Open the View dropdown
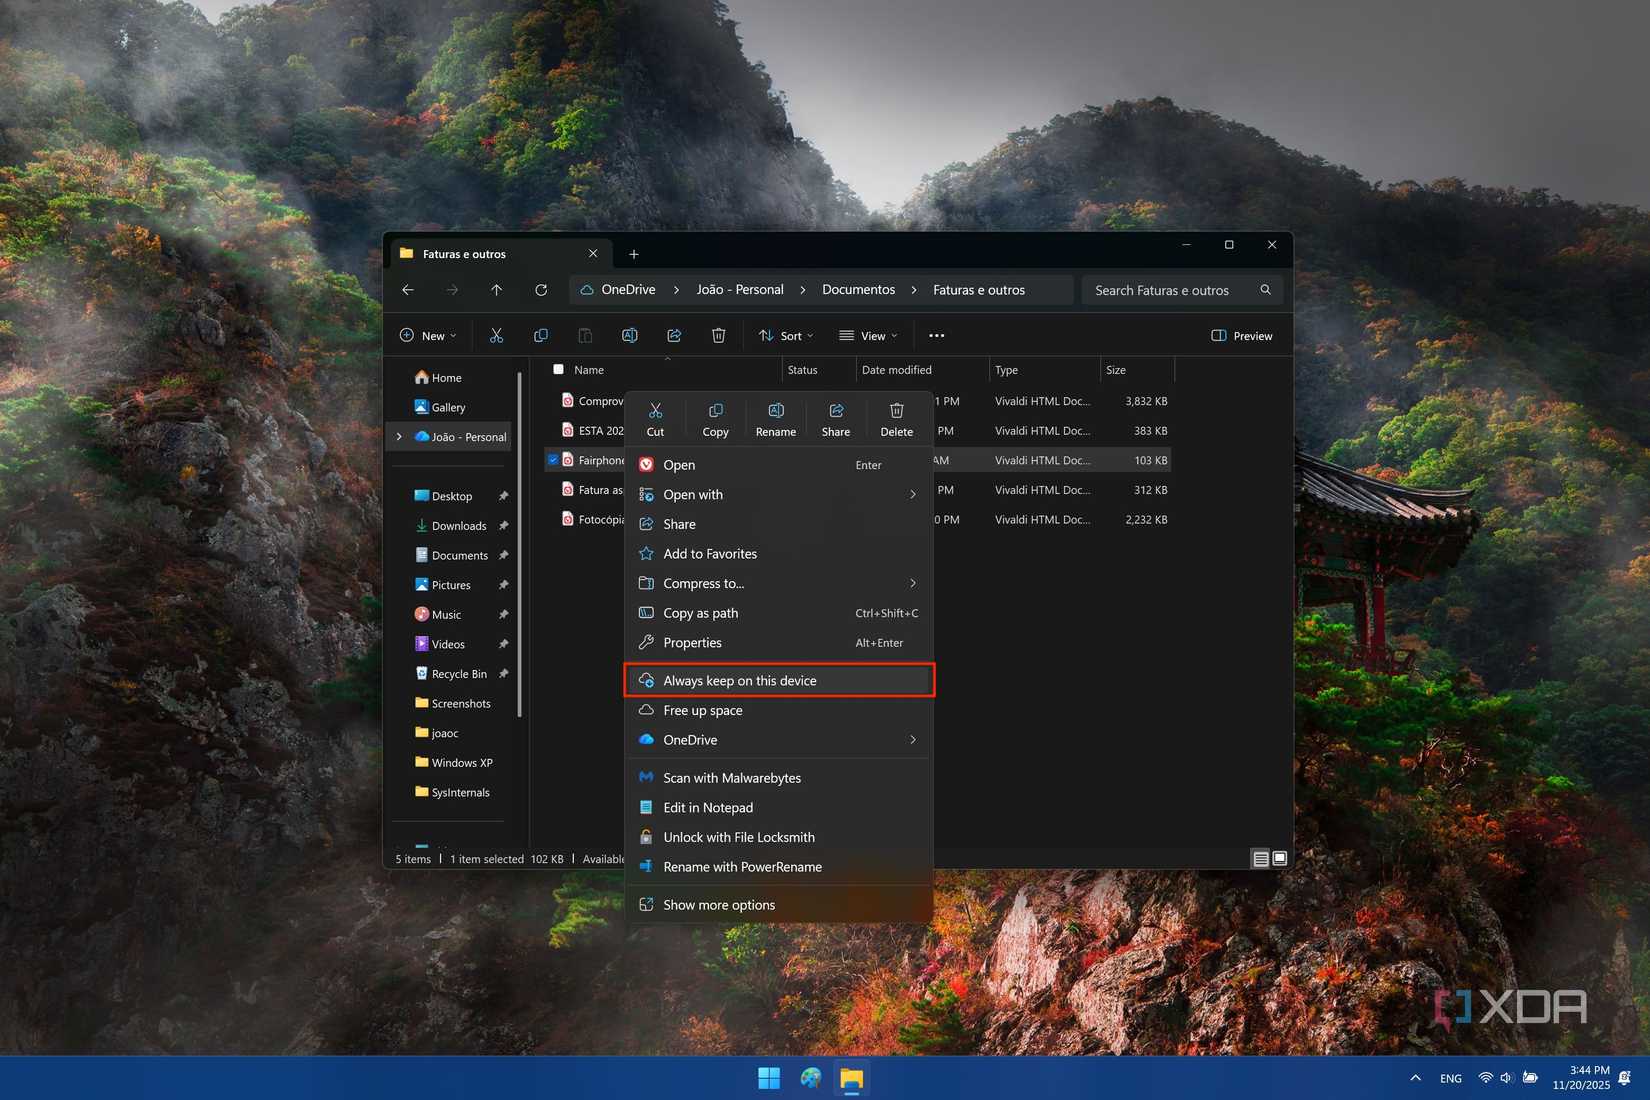 (868, 335)
